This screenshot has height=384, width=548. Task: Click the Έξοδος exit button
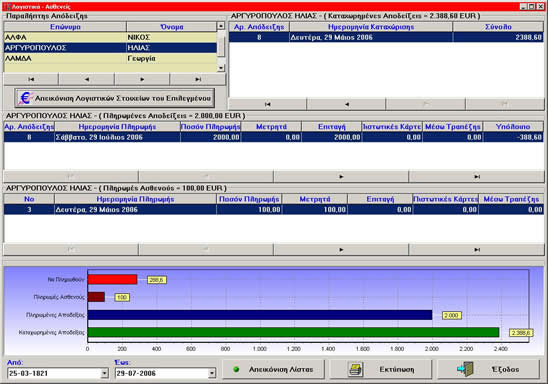(x=489, y=369)
